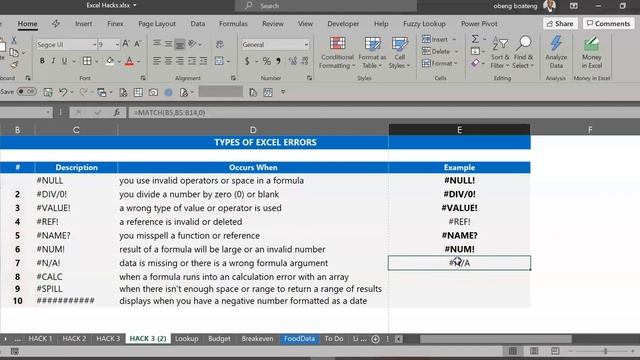Click Wrap Text icon
Image resolution: width=640 pixels, height=360 pixels.
[220, 44]
